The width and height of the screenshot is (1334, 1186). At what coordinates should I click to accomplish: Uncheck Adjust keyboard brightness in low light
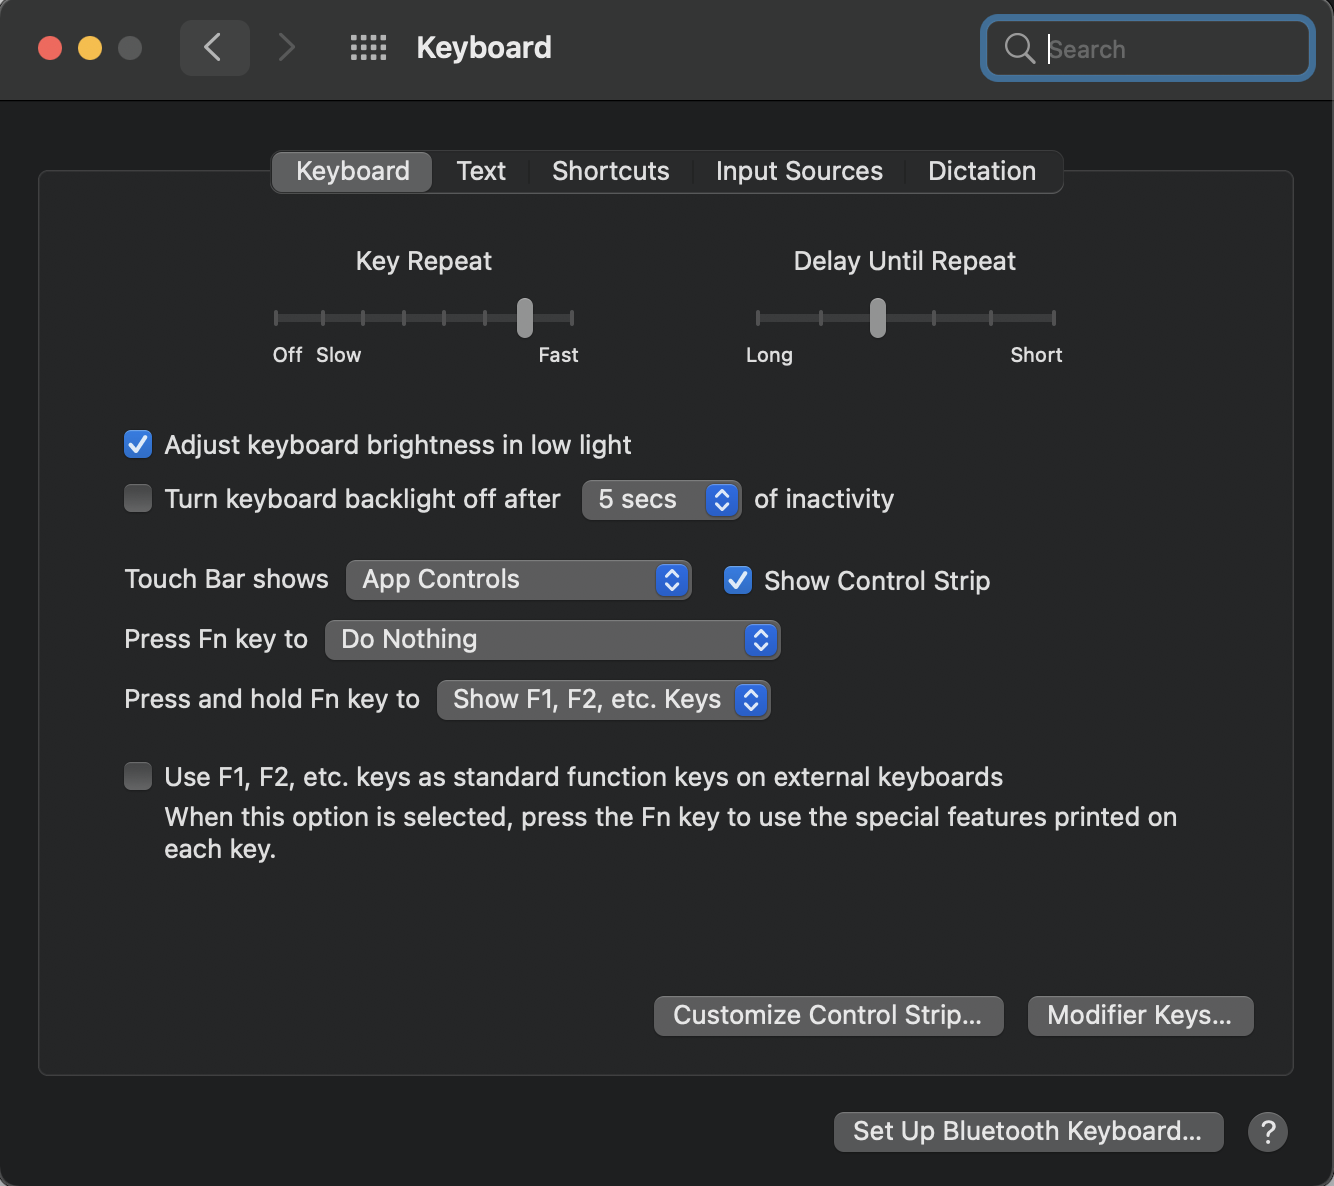[138, 444]
